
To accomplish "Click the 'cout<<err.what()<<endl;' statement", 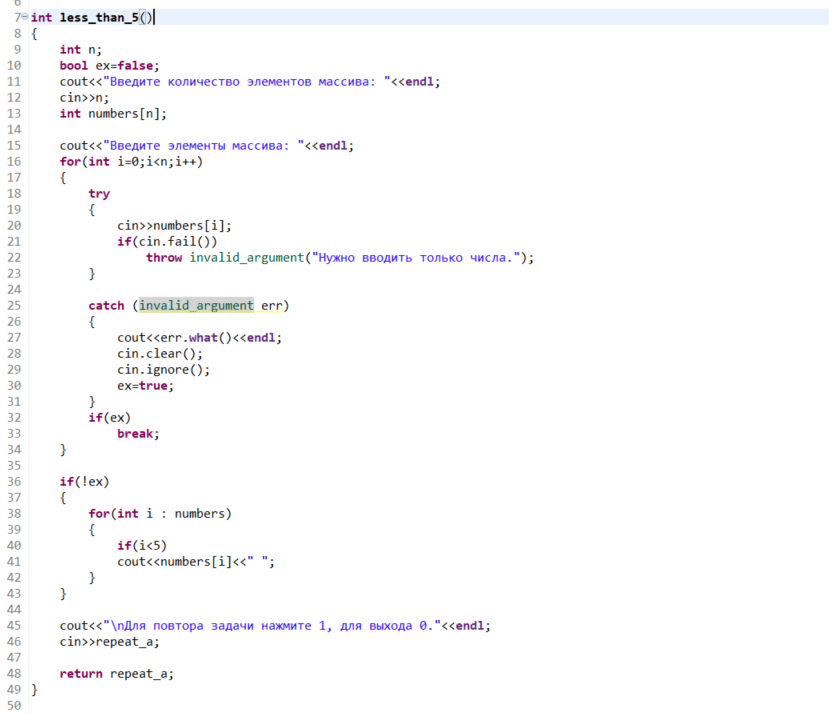I will 199,337.
